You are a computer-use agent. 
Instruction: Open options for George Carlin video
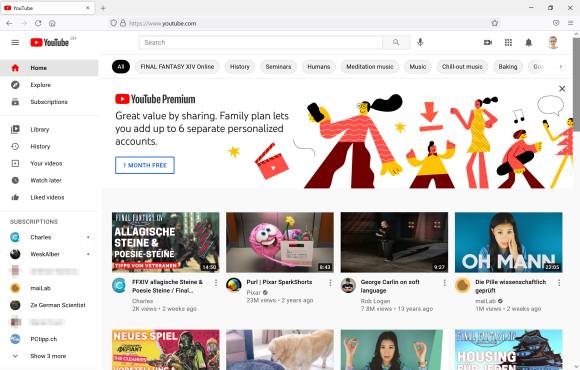444,283
